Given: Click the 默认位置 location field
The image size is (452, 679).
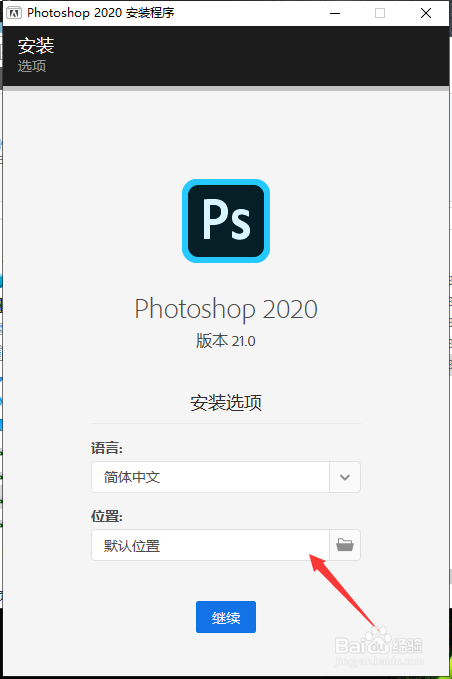Looking at the screenshot, I should tap(210, 545).
